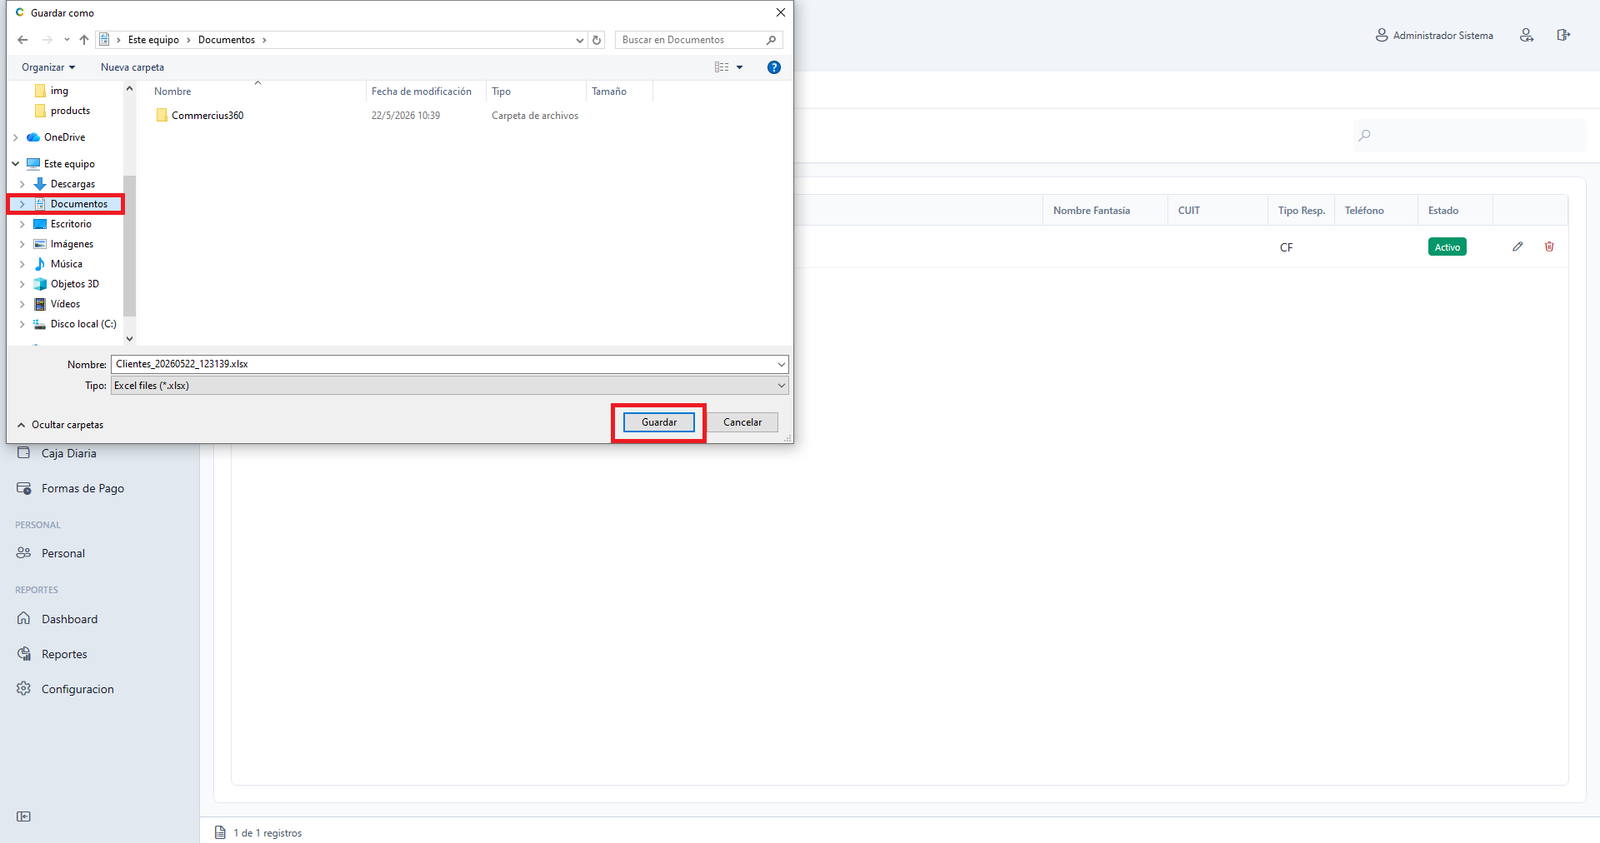Viewport: 1600px width, 843px height.
Task: Go up one folder level arrow
Action: pyautogui.click(x=84, y=40)
